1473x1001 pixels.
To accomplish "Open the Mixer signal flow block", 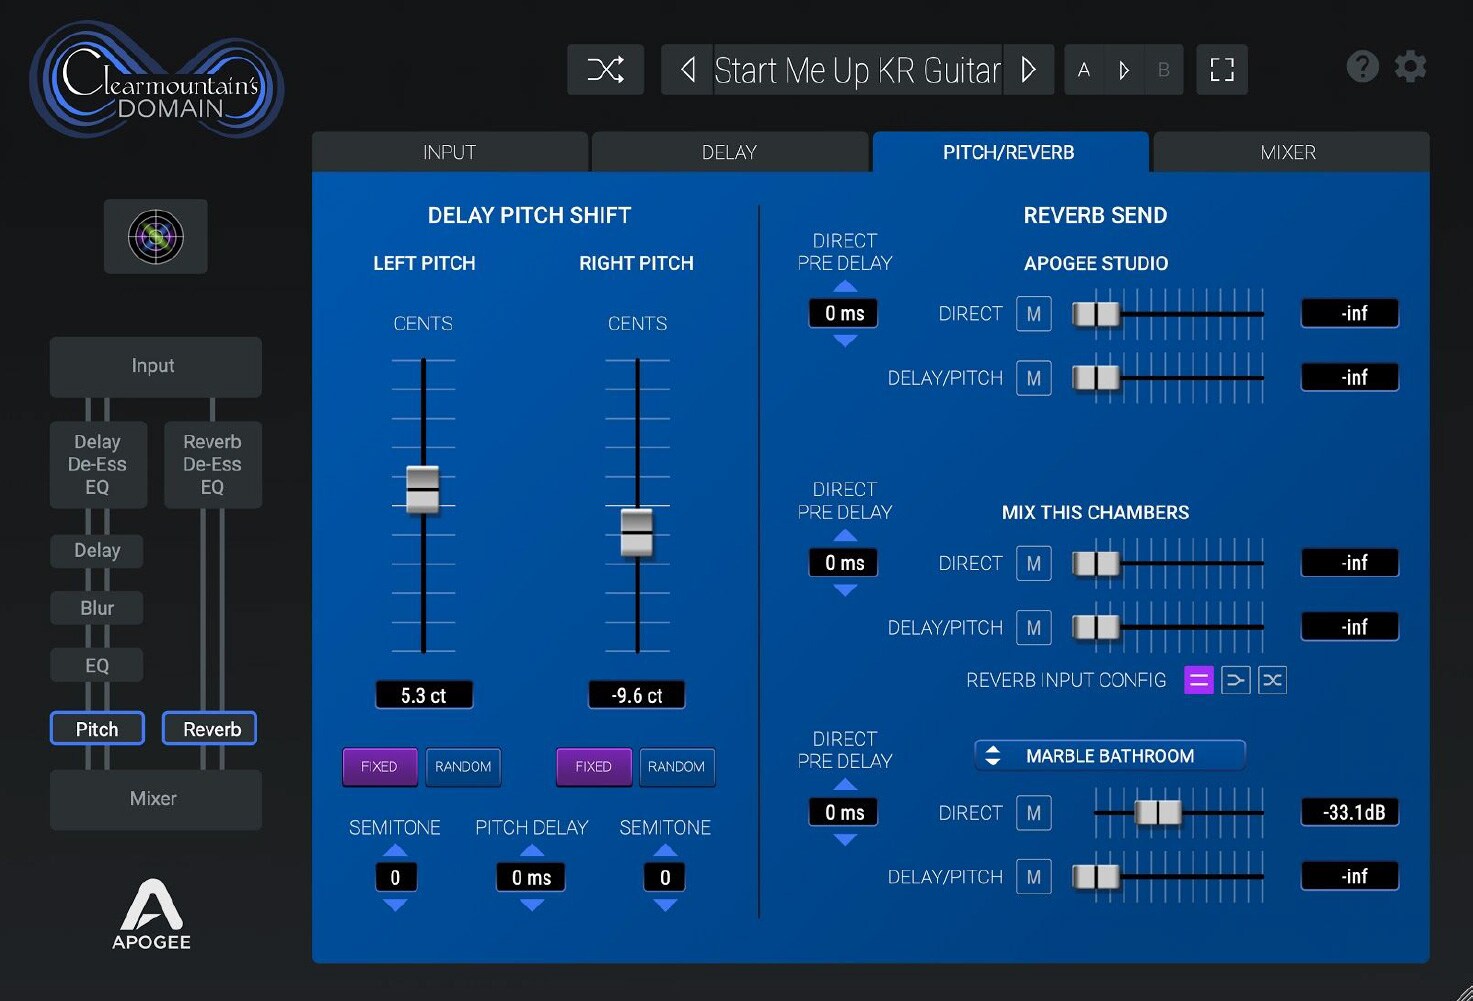I will pos(155,799).
